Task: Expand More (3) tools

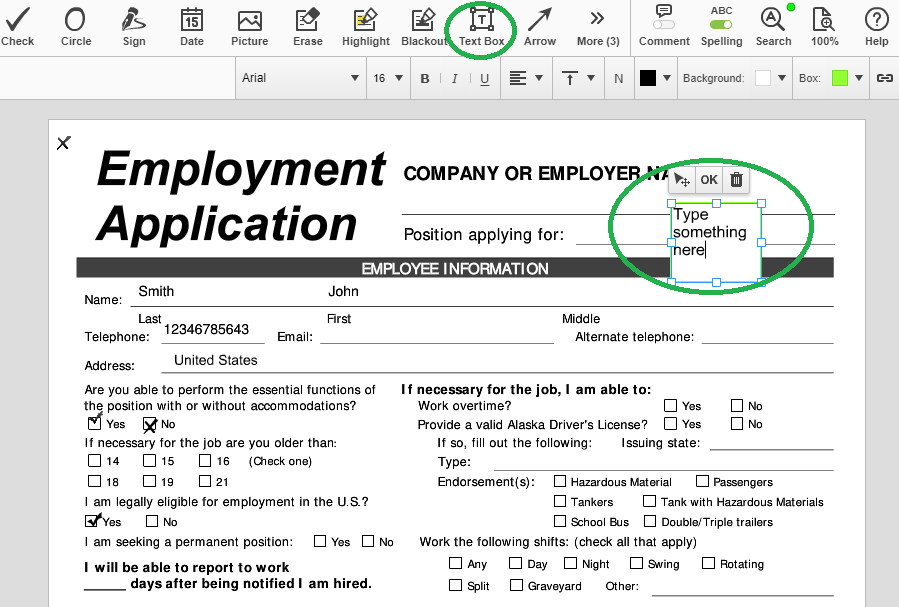Action: (598, 27)
